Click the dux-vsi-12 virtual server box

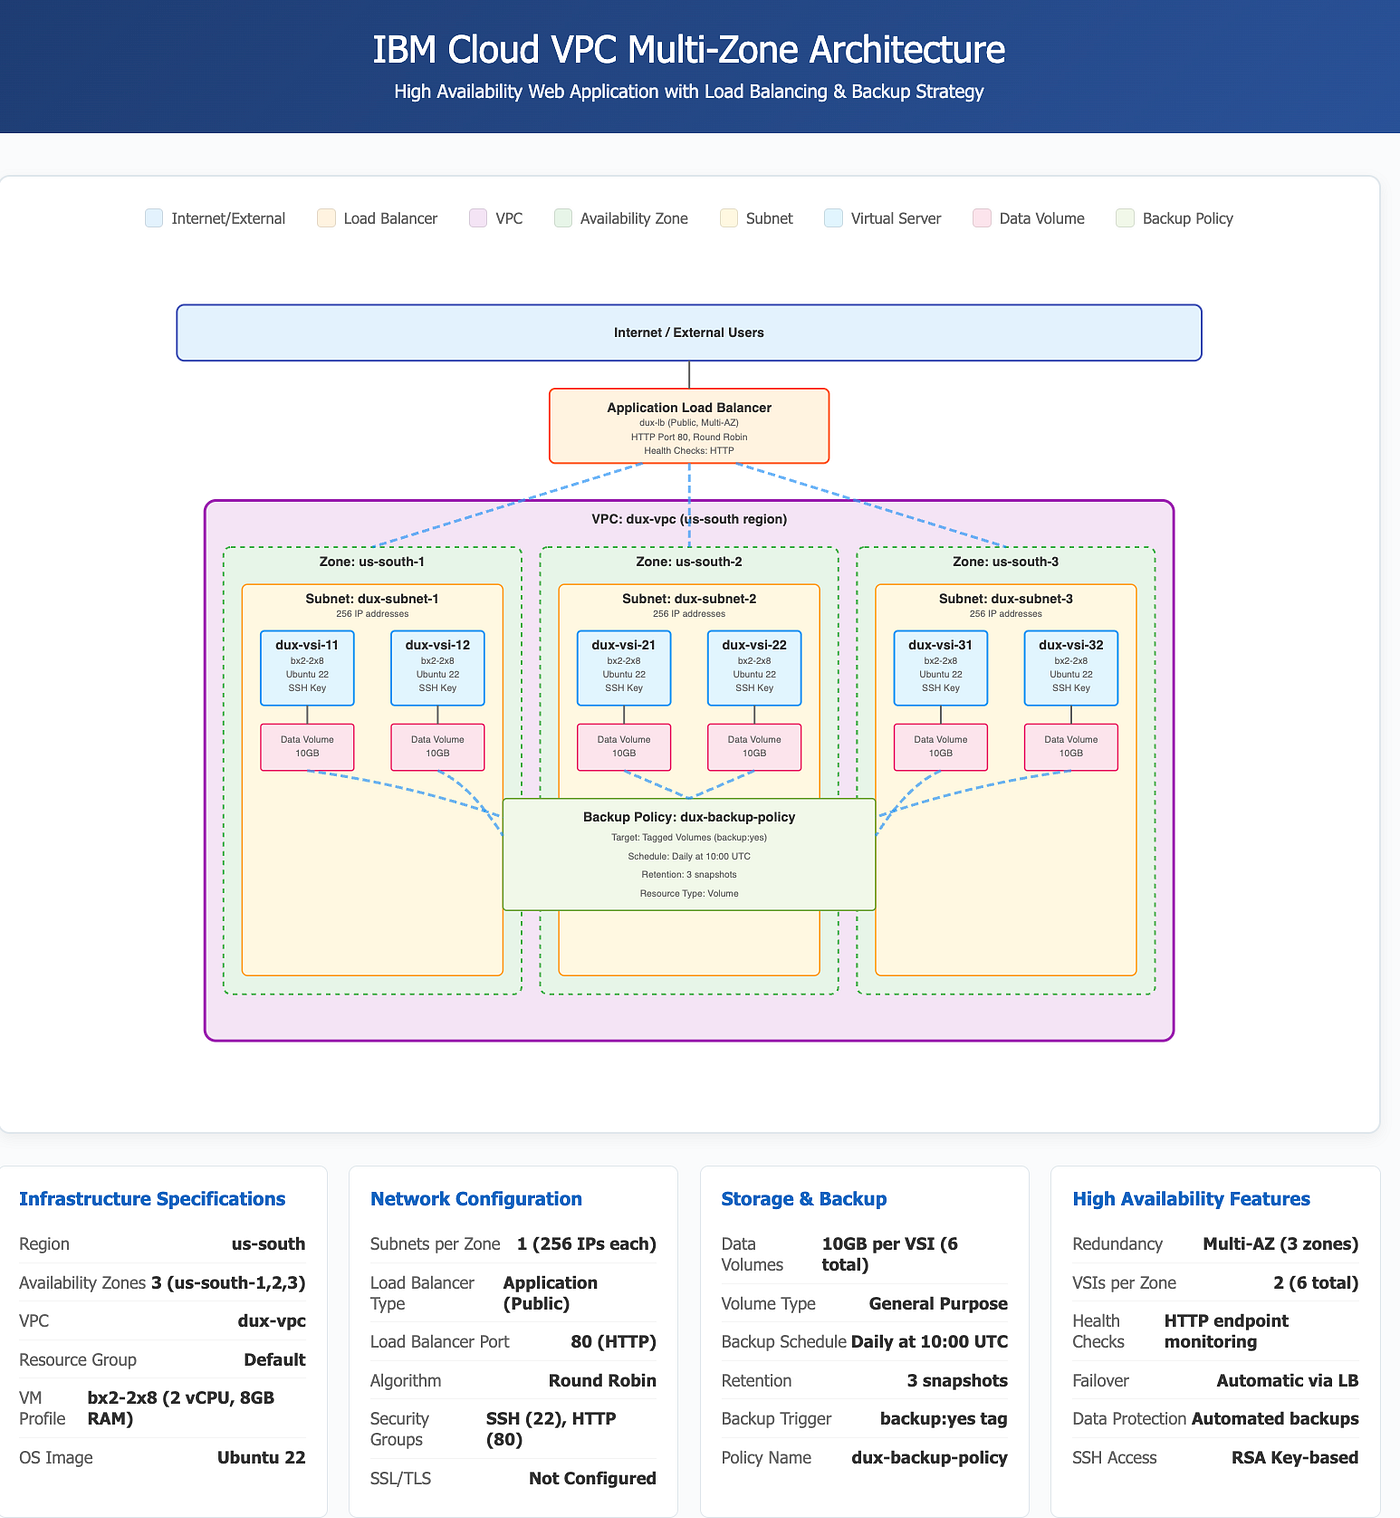[x=438, y=668]
